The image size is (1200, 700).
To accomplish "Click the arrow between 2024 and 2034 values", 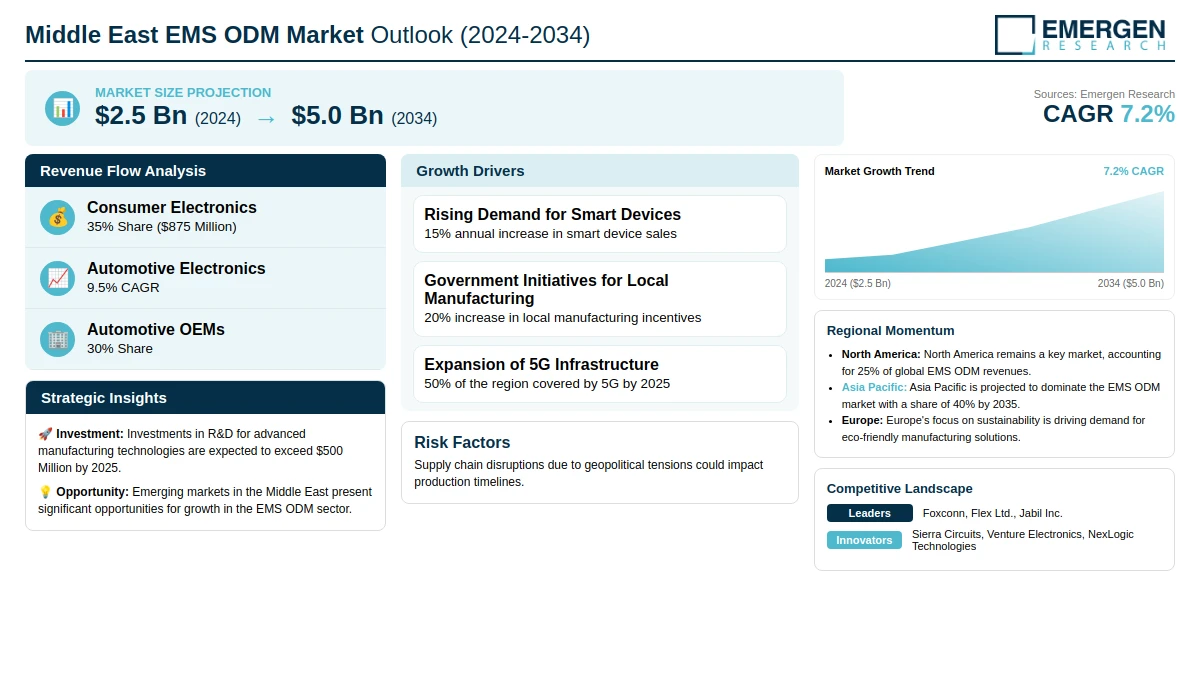I will tap(266, 118).
